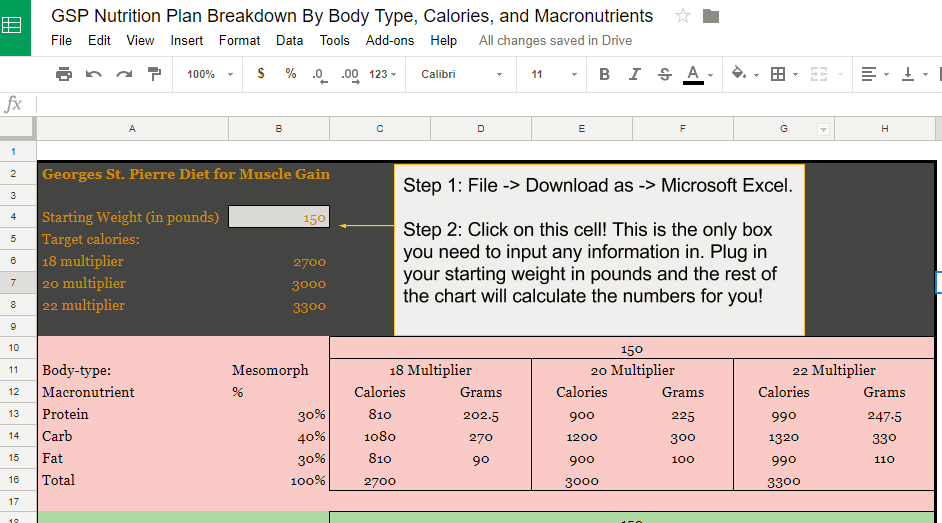Click 'Georges St. Pierre Diet' title cell
This screenshot has width=942, height=523.
tap(186, 174)
